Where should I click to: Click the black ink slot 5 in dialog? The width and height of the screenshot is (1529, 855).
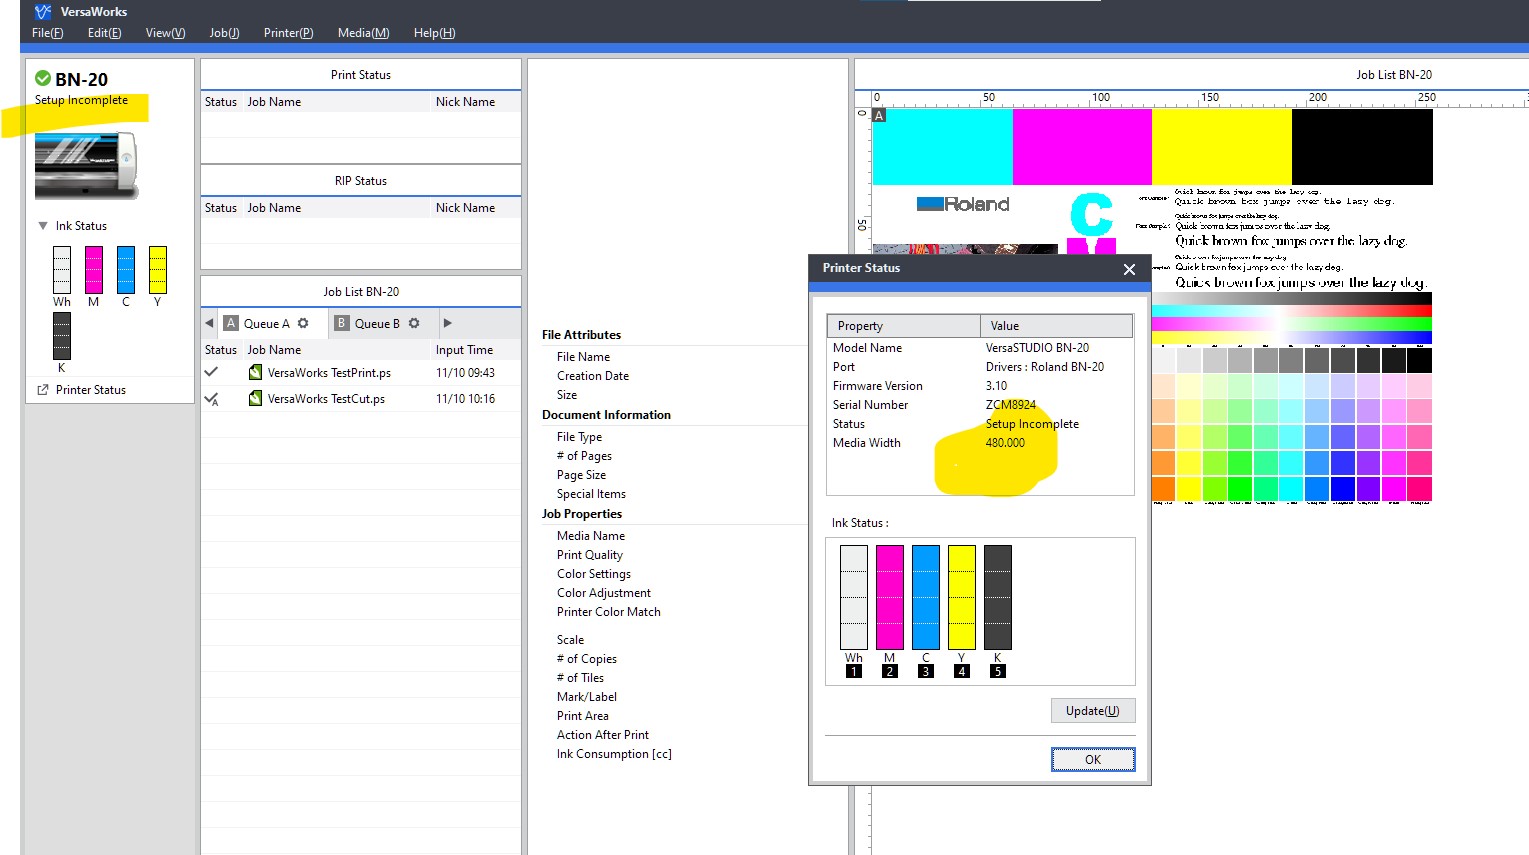(x=998, y=598)
